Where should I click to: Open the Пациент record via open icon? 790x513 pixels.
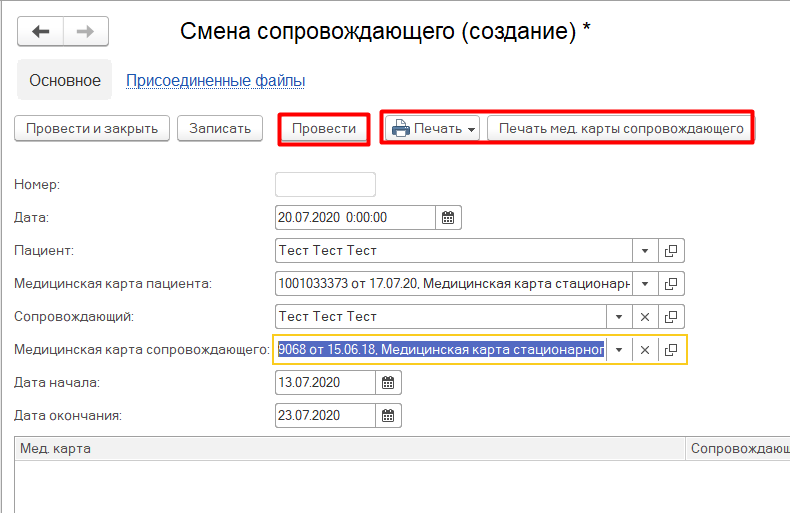coord(672,250)
